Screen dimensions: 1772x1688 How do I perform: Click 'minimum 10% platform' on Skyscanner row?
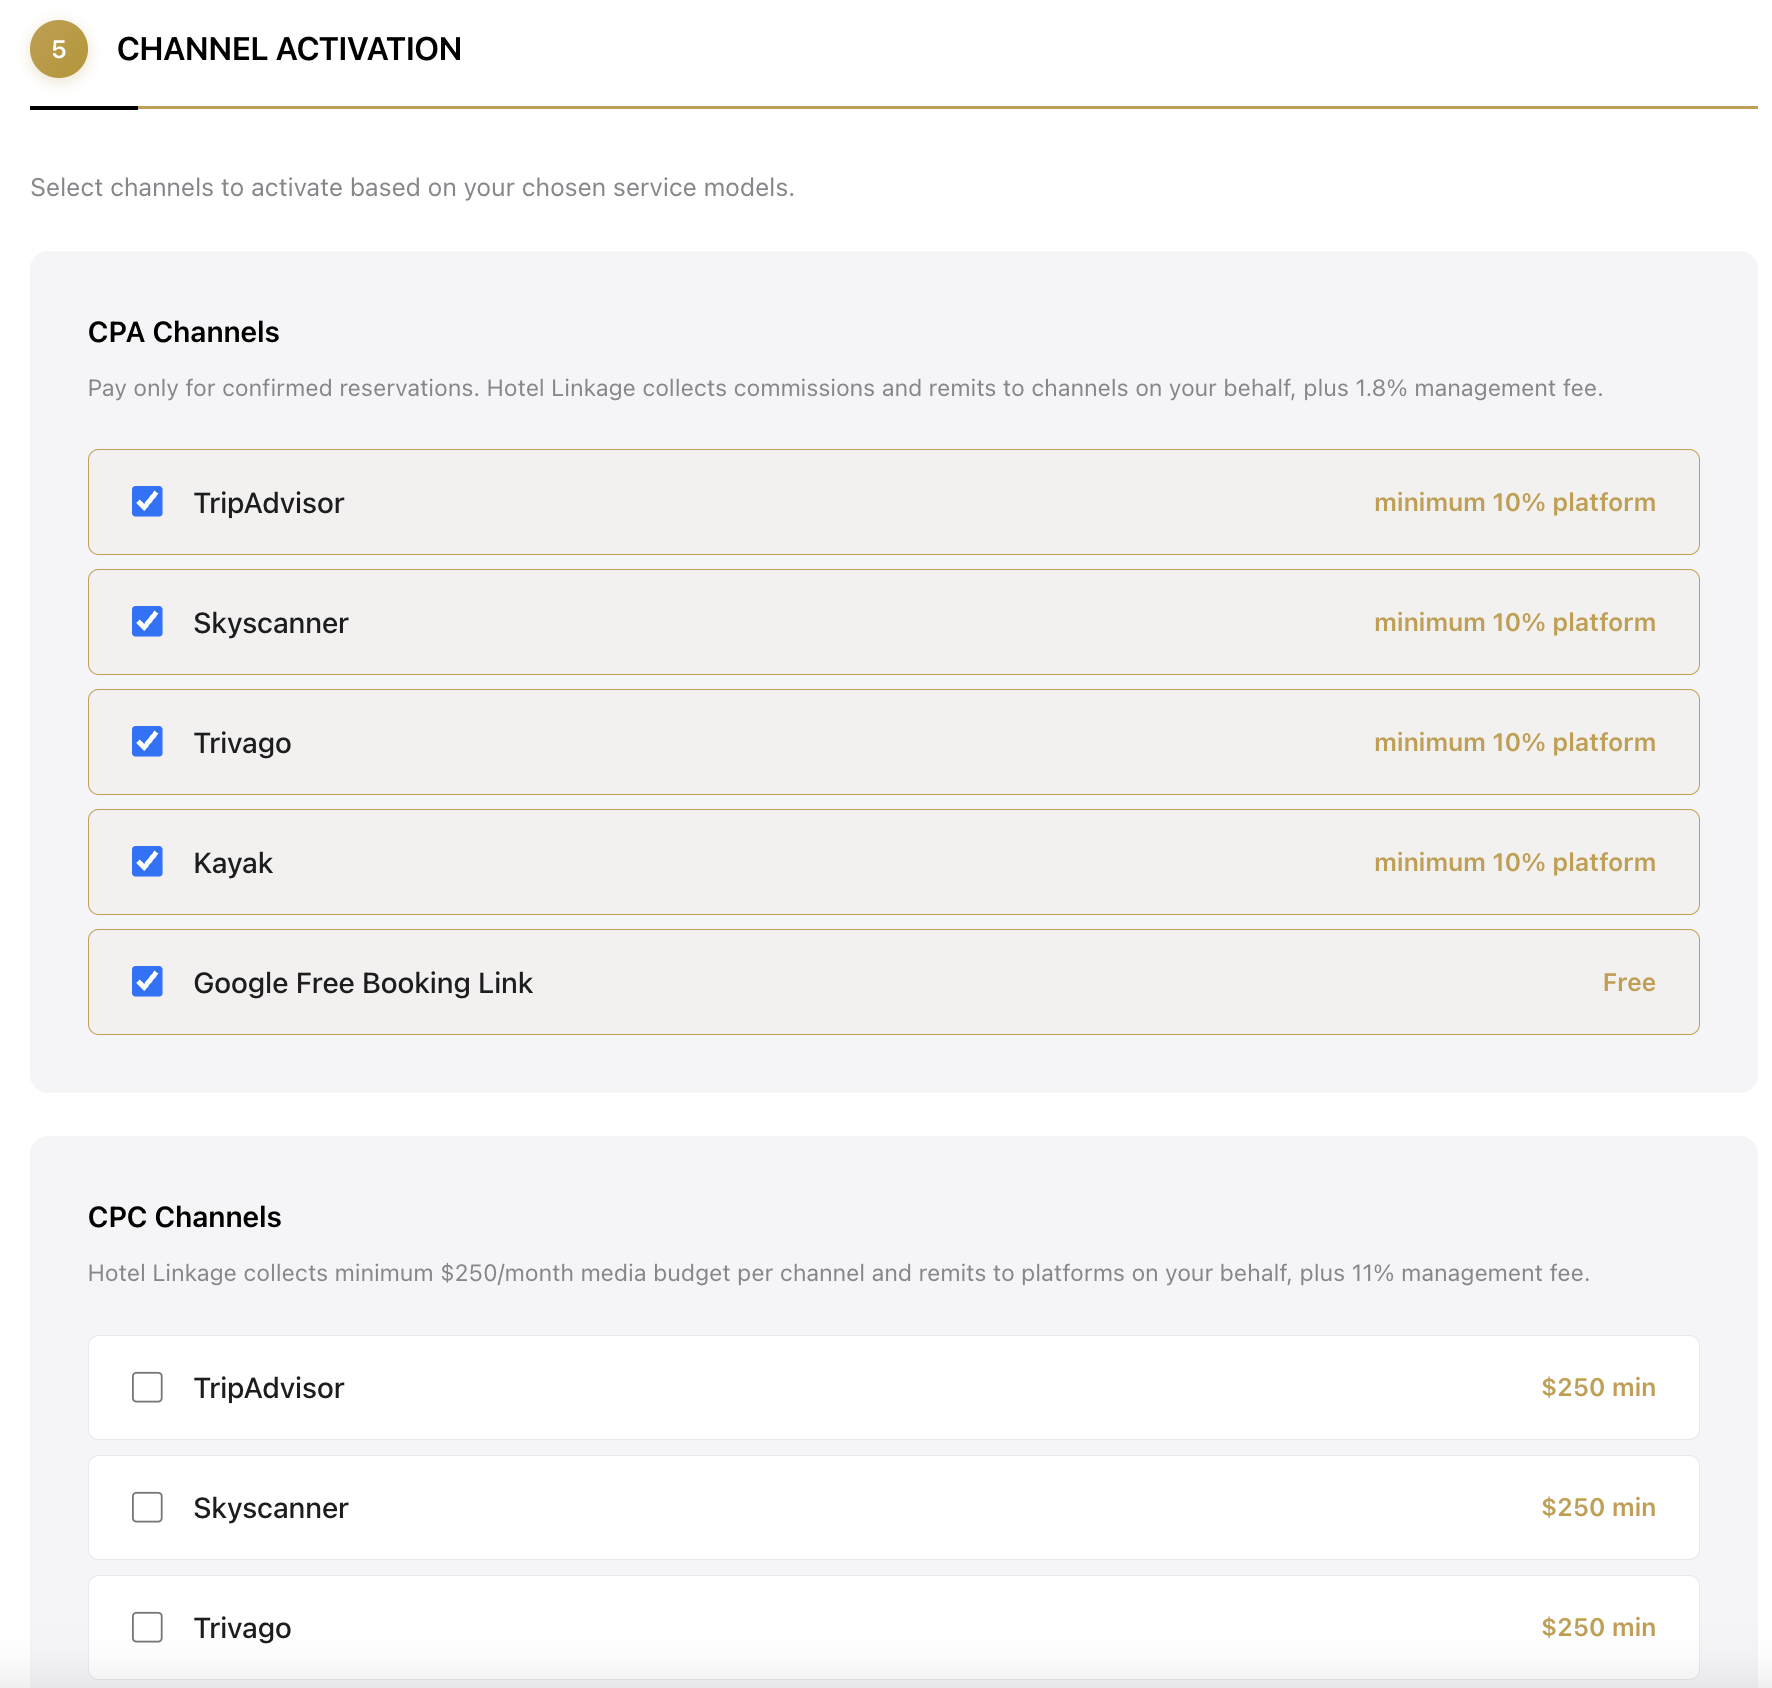tap(1515, 622)
